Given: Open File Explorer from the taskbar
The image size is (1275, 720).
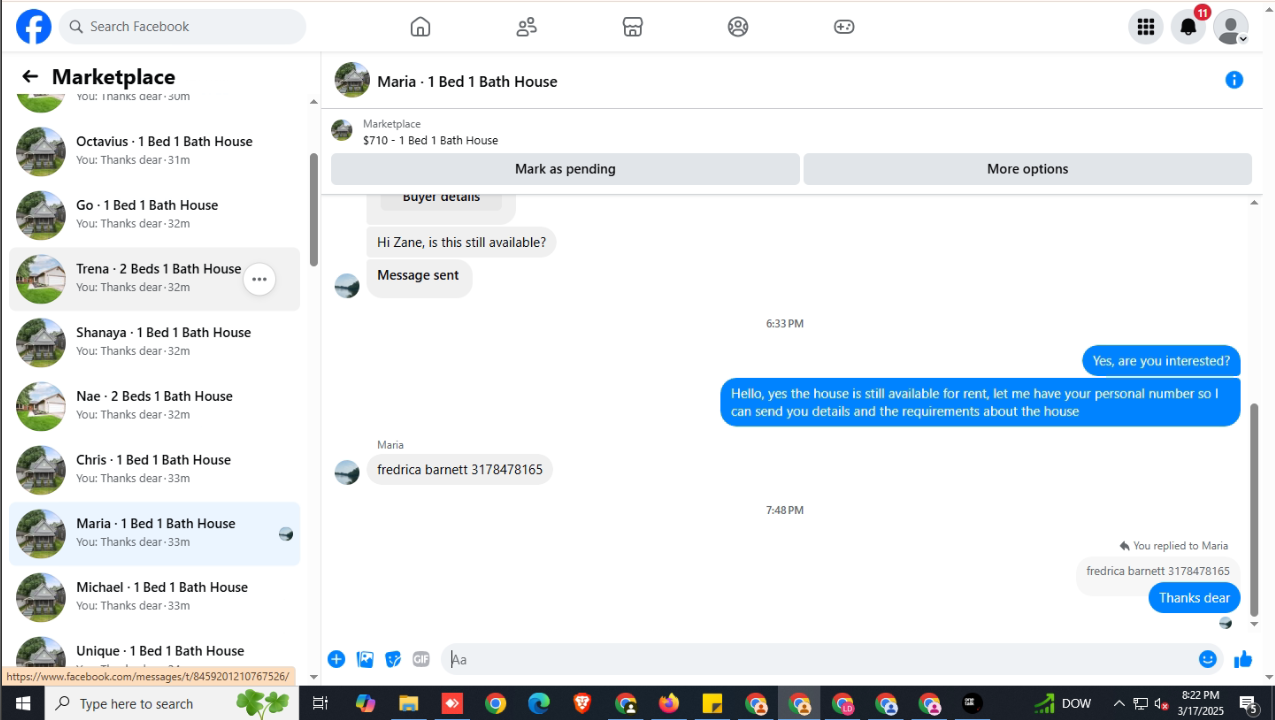Looking at the screenshot, I should pos(408,704).
